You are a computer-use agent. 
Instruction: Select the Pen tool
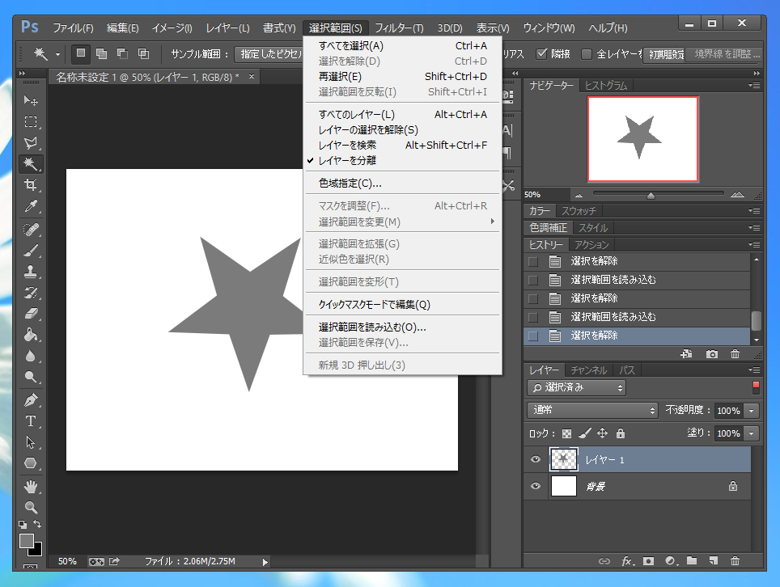pos(30,400)
